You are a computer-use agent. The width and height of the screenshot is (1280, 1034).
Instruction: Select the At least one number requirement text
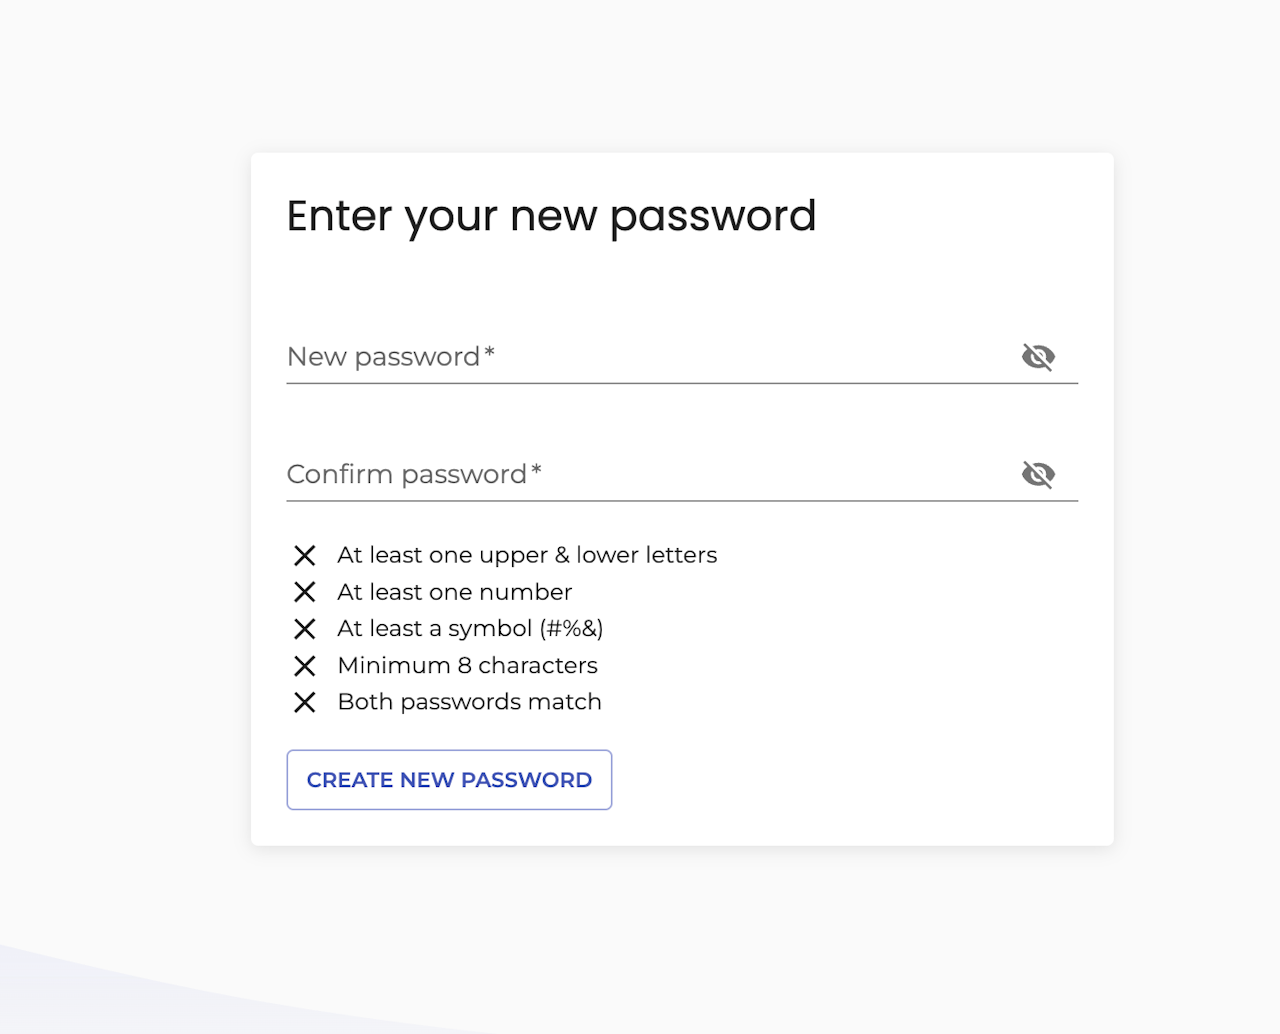click(455, 592)
